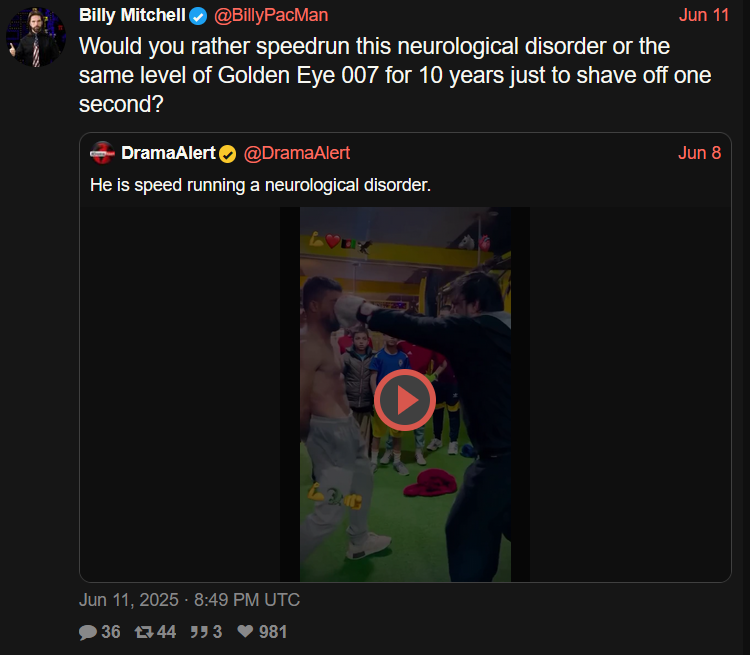The height and width of the screenshot is (655, 750).
Task: Click DramaAlert's gold verified badge
Action: coord(228,154)
